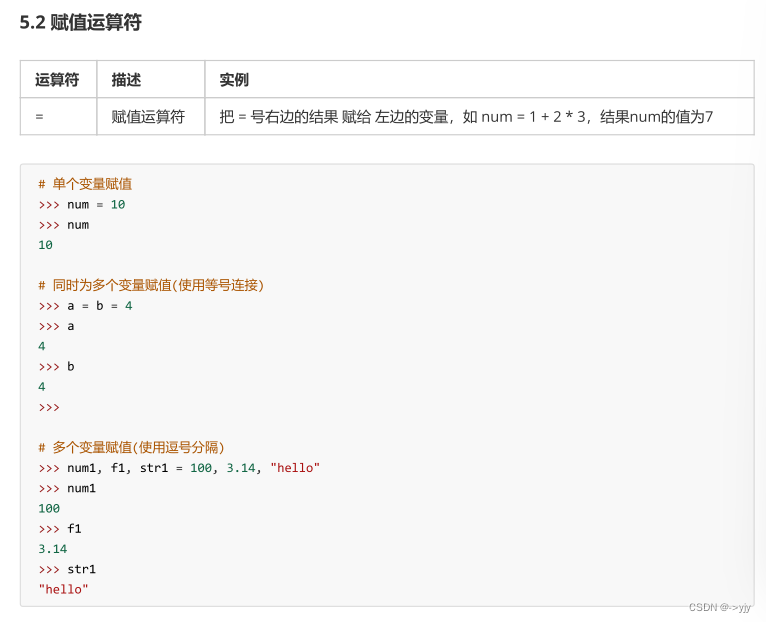The image size is (766, 622).
Task: Click the output value '100'
Action: pyautogui.click(x=49, y=509)
